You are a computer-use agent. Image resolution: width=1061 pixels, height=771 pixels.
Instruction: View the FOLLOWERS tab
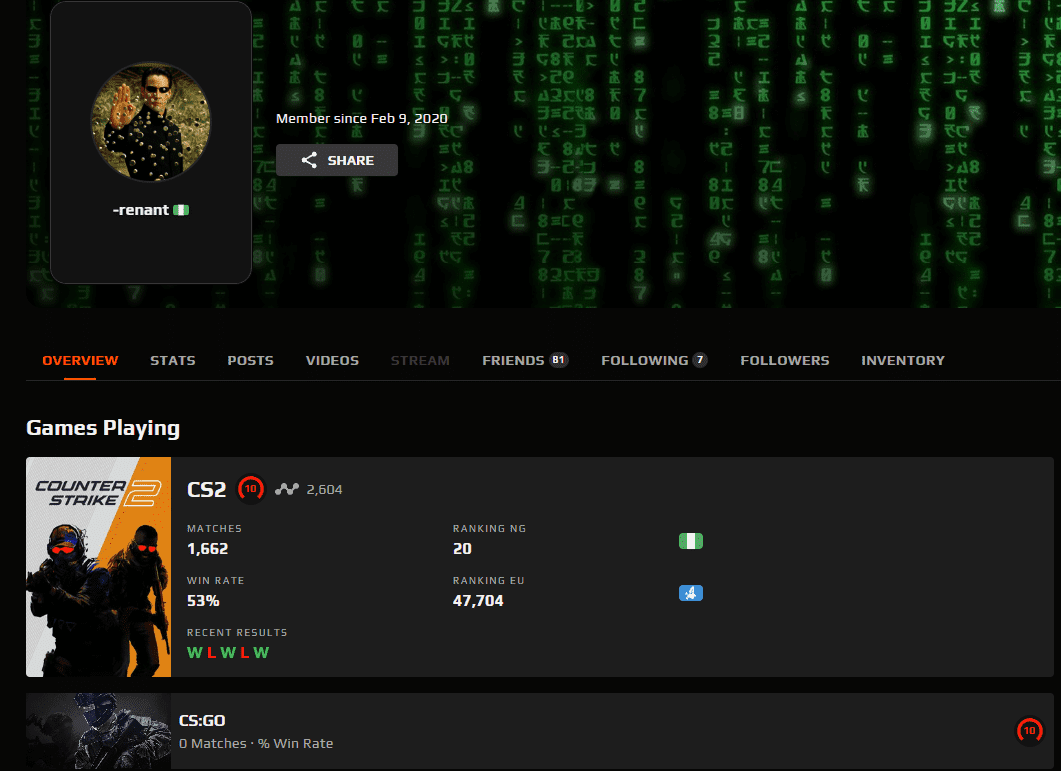pos(784,360)
